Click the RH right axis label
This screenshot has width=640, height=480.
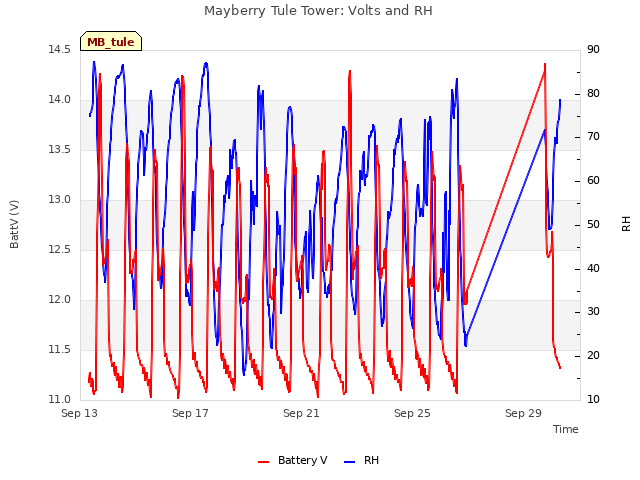tap(626, 224)
